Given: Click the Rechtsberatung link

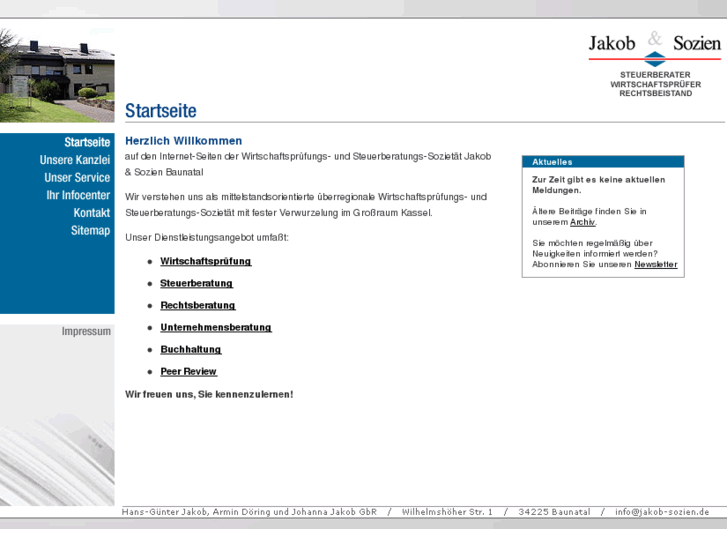Looking at the screenshot, I should click(198, 305).
